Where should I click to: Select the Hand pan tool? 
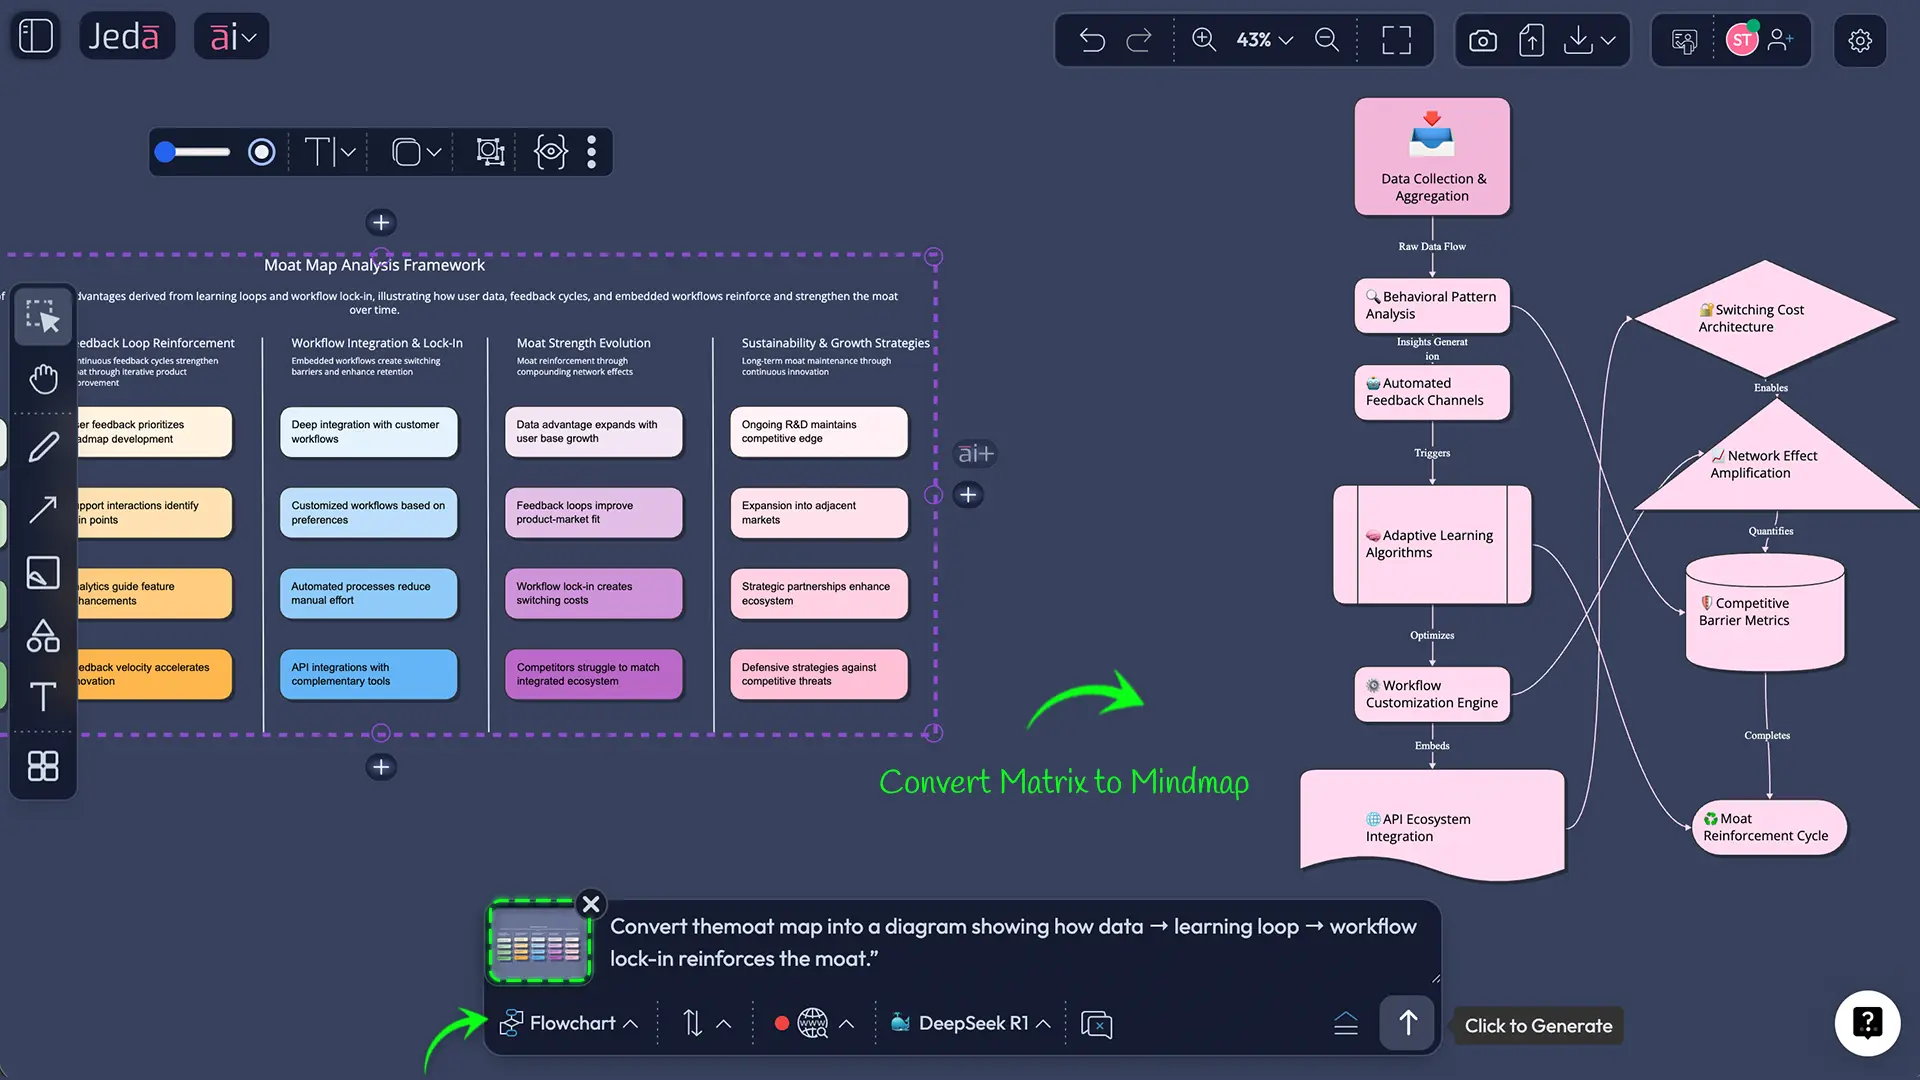[43, 378]
